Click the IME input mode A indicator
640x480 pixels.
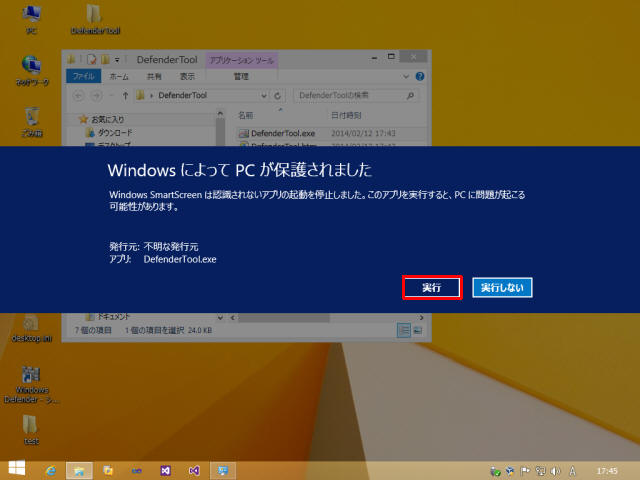tap(573, 471)
